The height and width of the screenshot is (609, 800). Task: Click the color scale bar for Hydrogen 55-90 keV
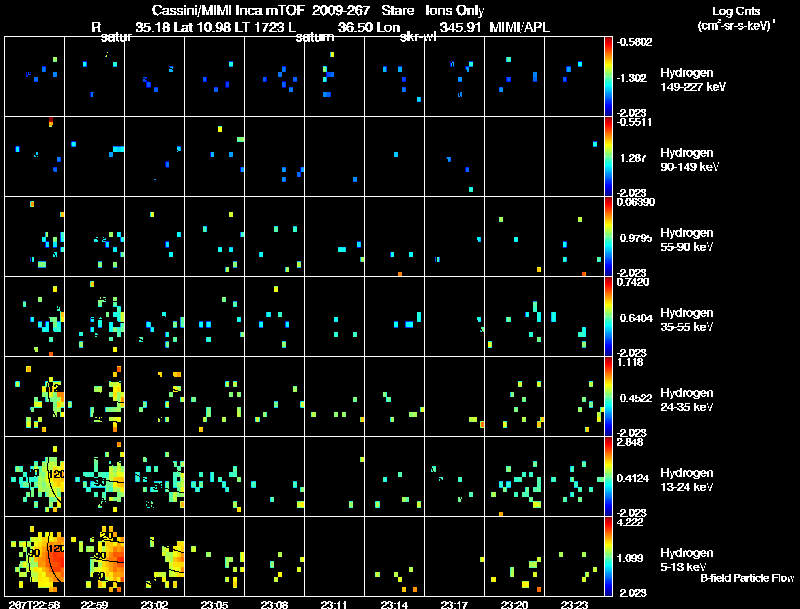[x=608, y=236]
